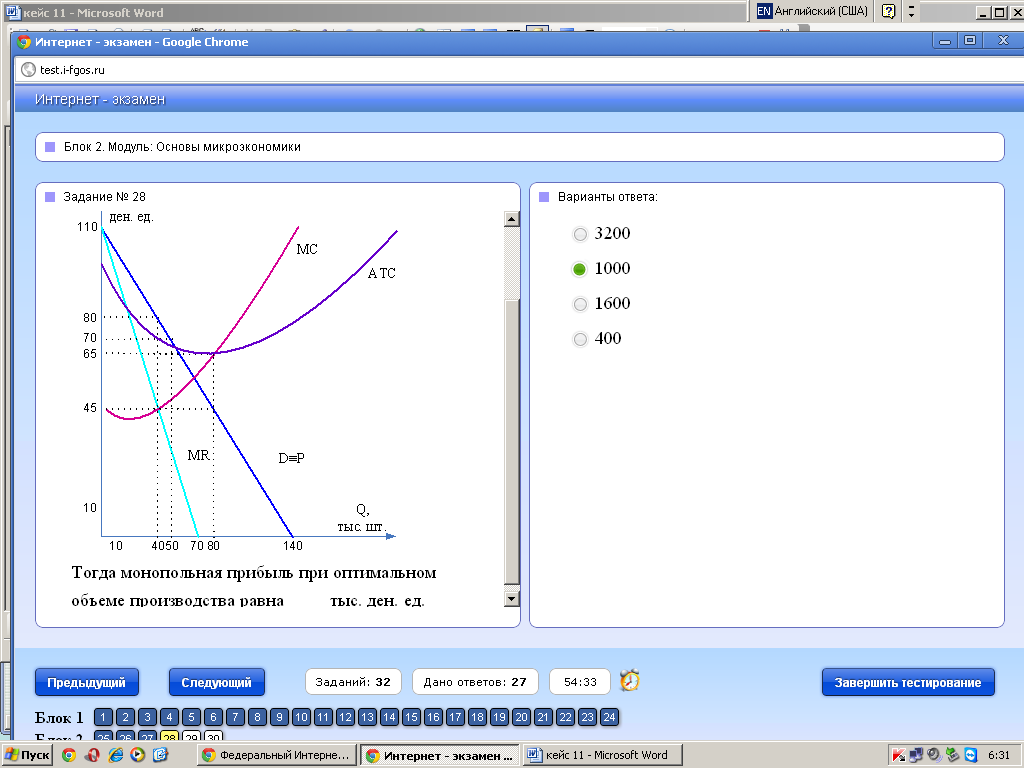Click the Дано ответов: 27 counter
The image size is (1024, 768).
[475, 682]
